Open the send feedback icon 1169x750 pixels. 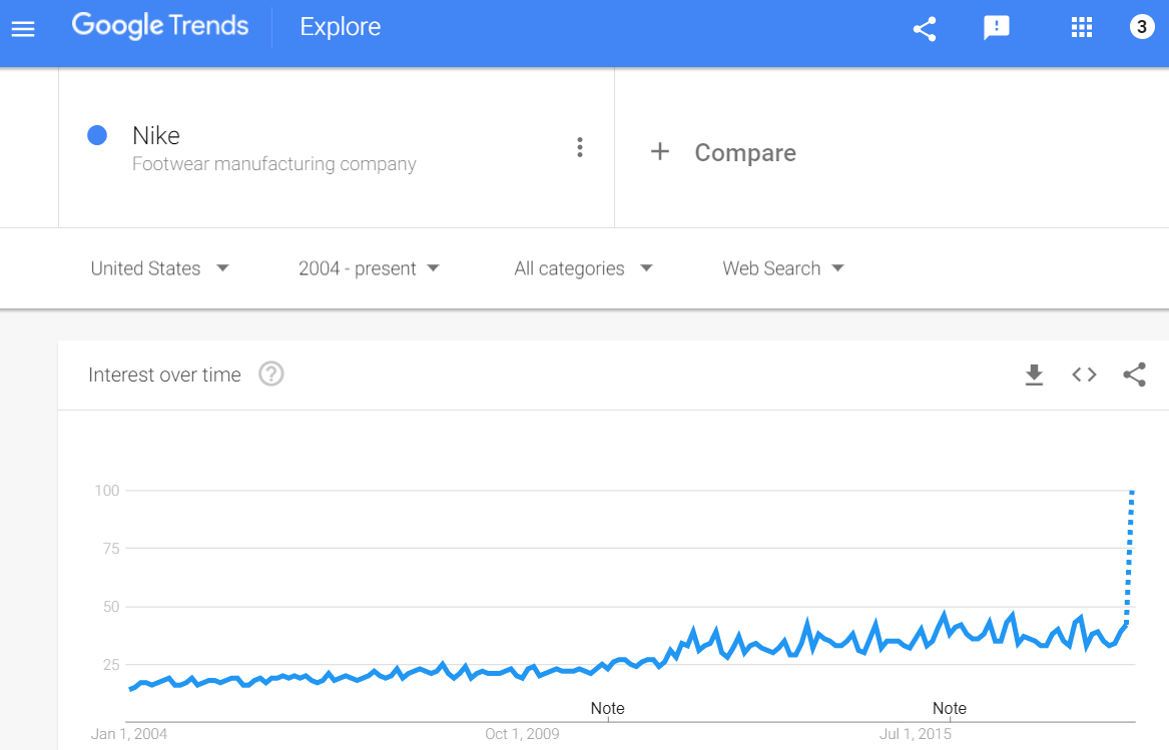(x=997, y=28)
